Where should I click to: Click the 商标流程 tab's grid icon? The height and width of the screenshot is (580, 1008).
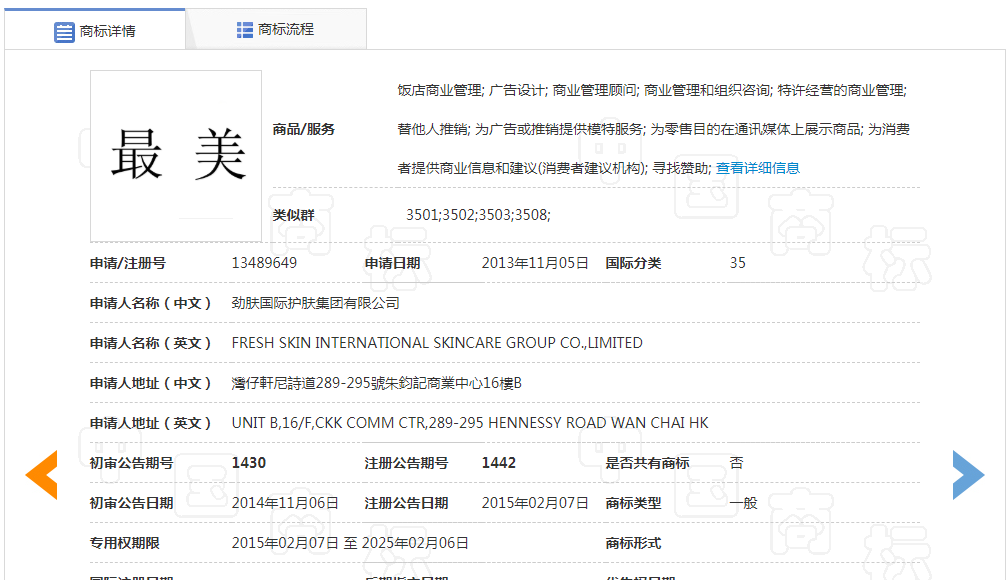[245, 30]
